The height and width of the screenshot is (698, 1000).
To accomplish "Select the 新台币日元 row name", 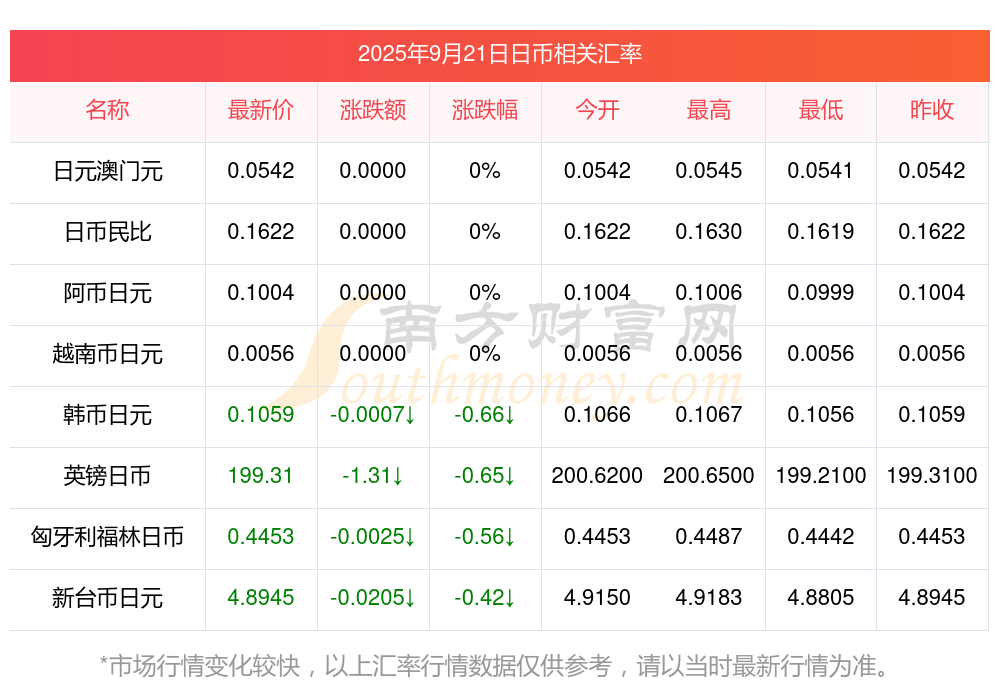I will (107, 598).
